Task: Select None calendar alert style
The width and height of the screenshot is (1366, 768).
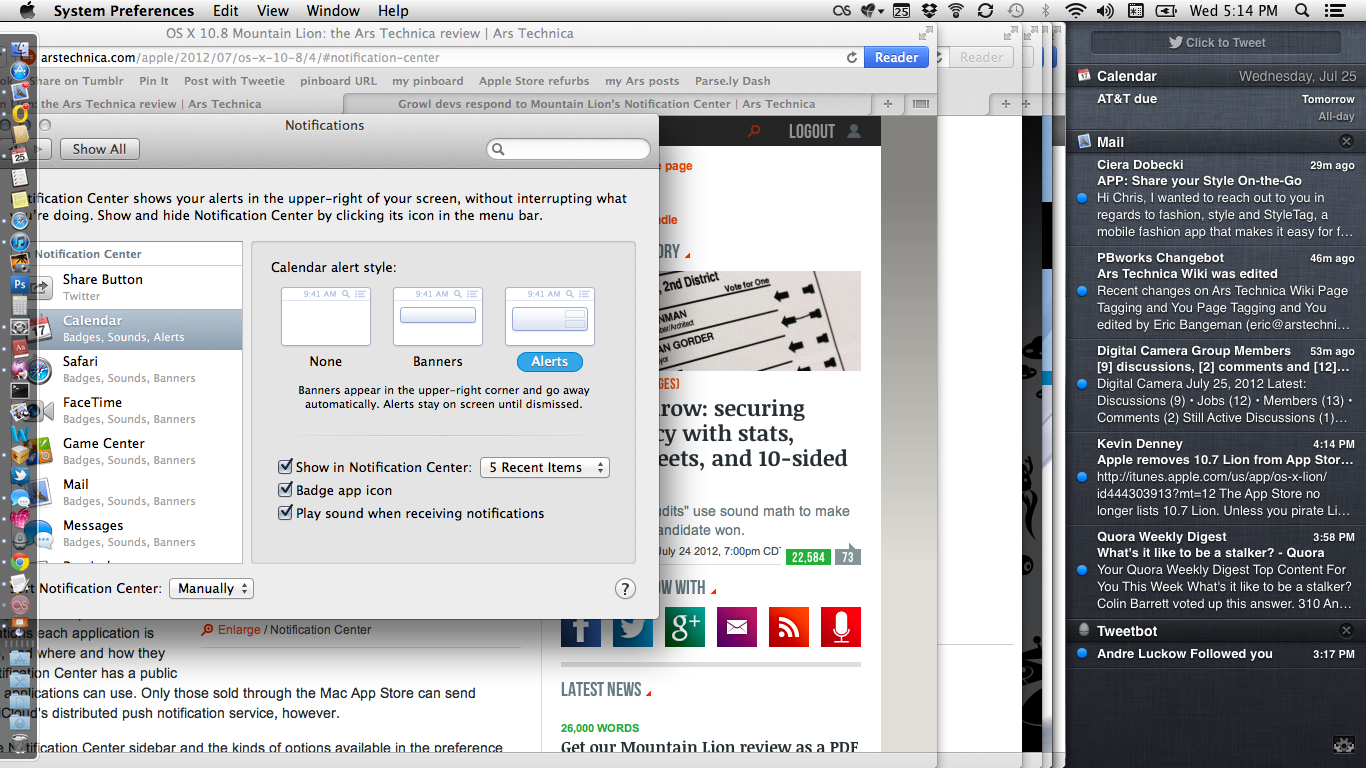Action: (x=326, y=317)
